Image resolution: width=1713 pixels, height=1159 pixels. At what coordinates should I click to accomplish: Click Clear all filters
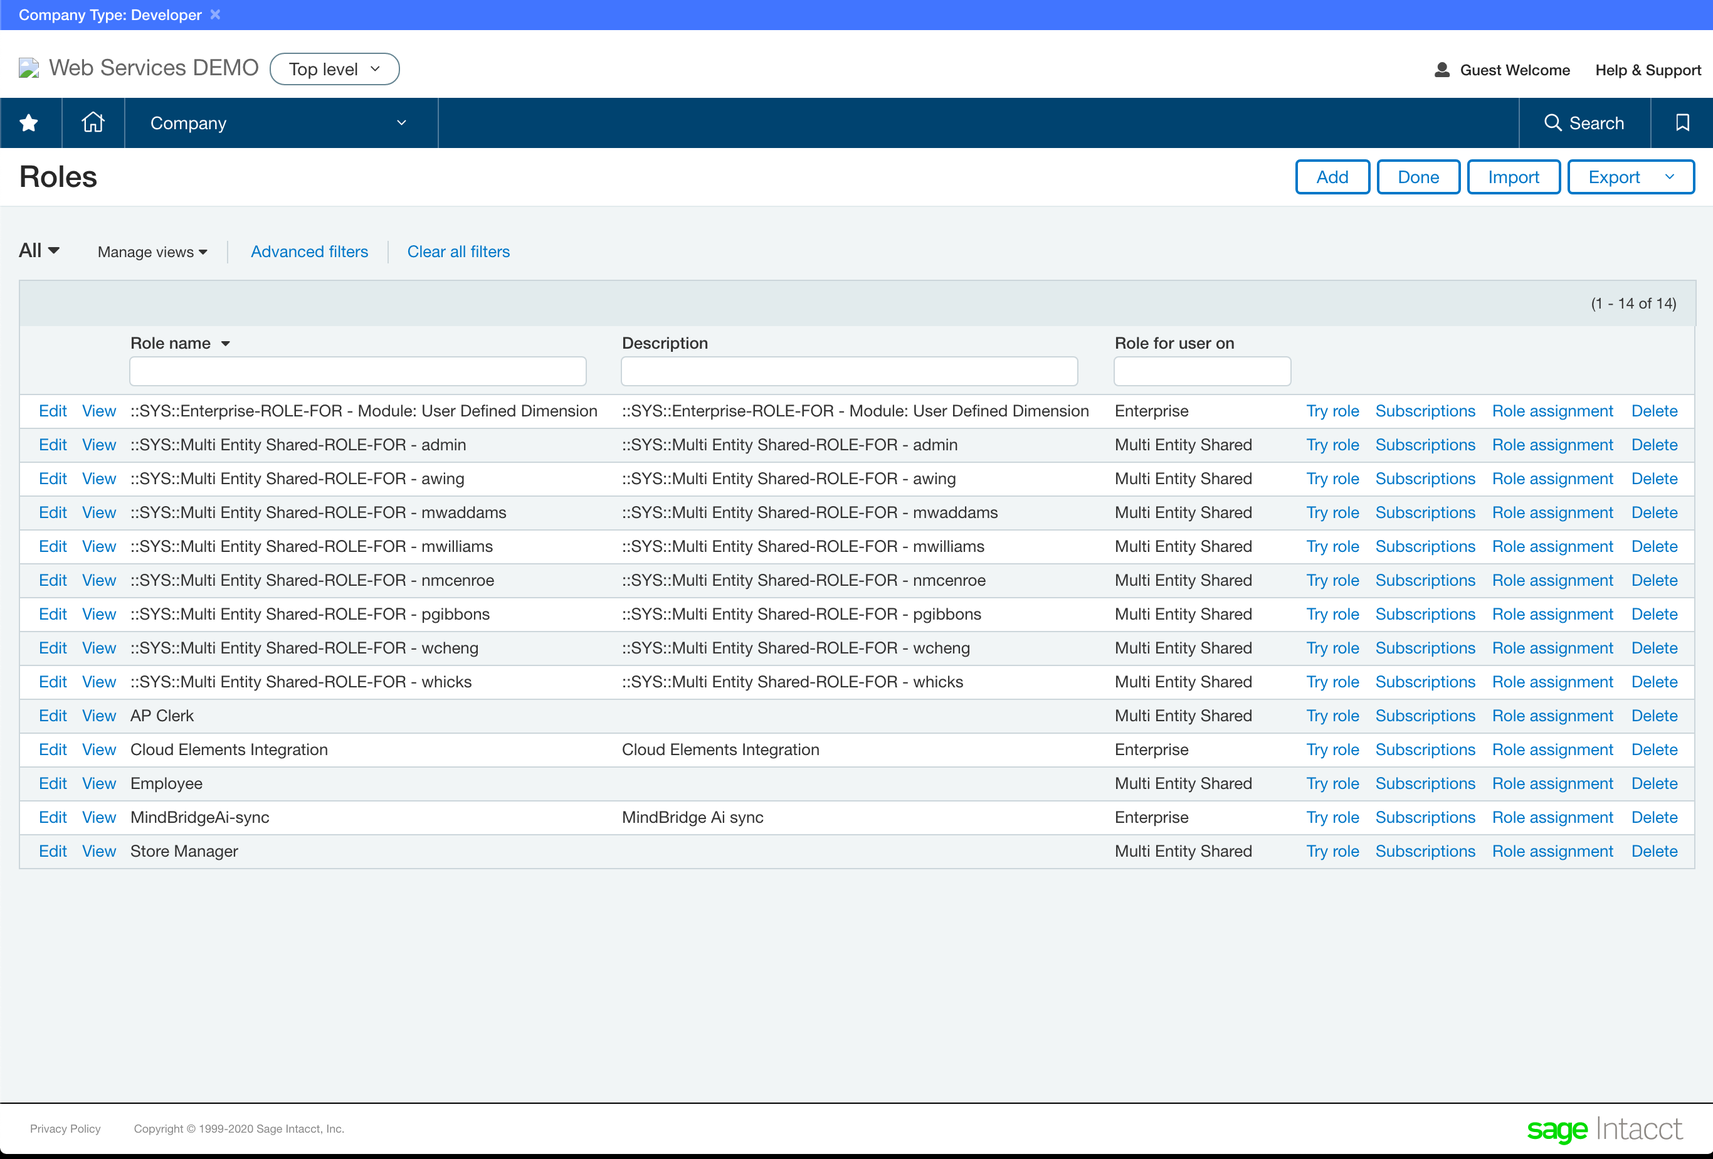click(x=458, y=252)
